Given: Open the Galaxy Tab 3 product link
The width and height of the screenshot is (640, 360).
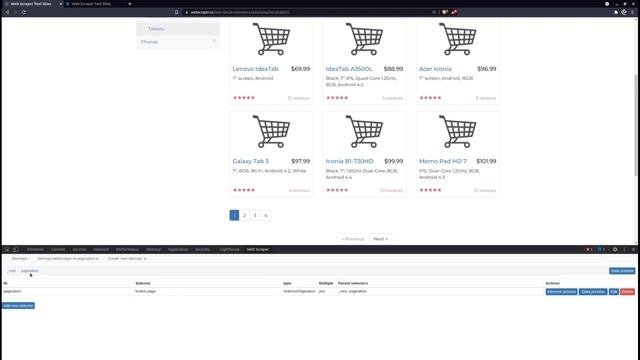Looking at the screenshot, I should point(251,161).
